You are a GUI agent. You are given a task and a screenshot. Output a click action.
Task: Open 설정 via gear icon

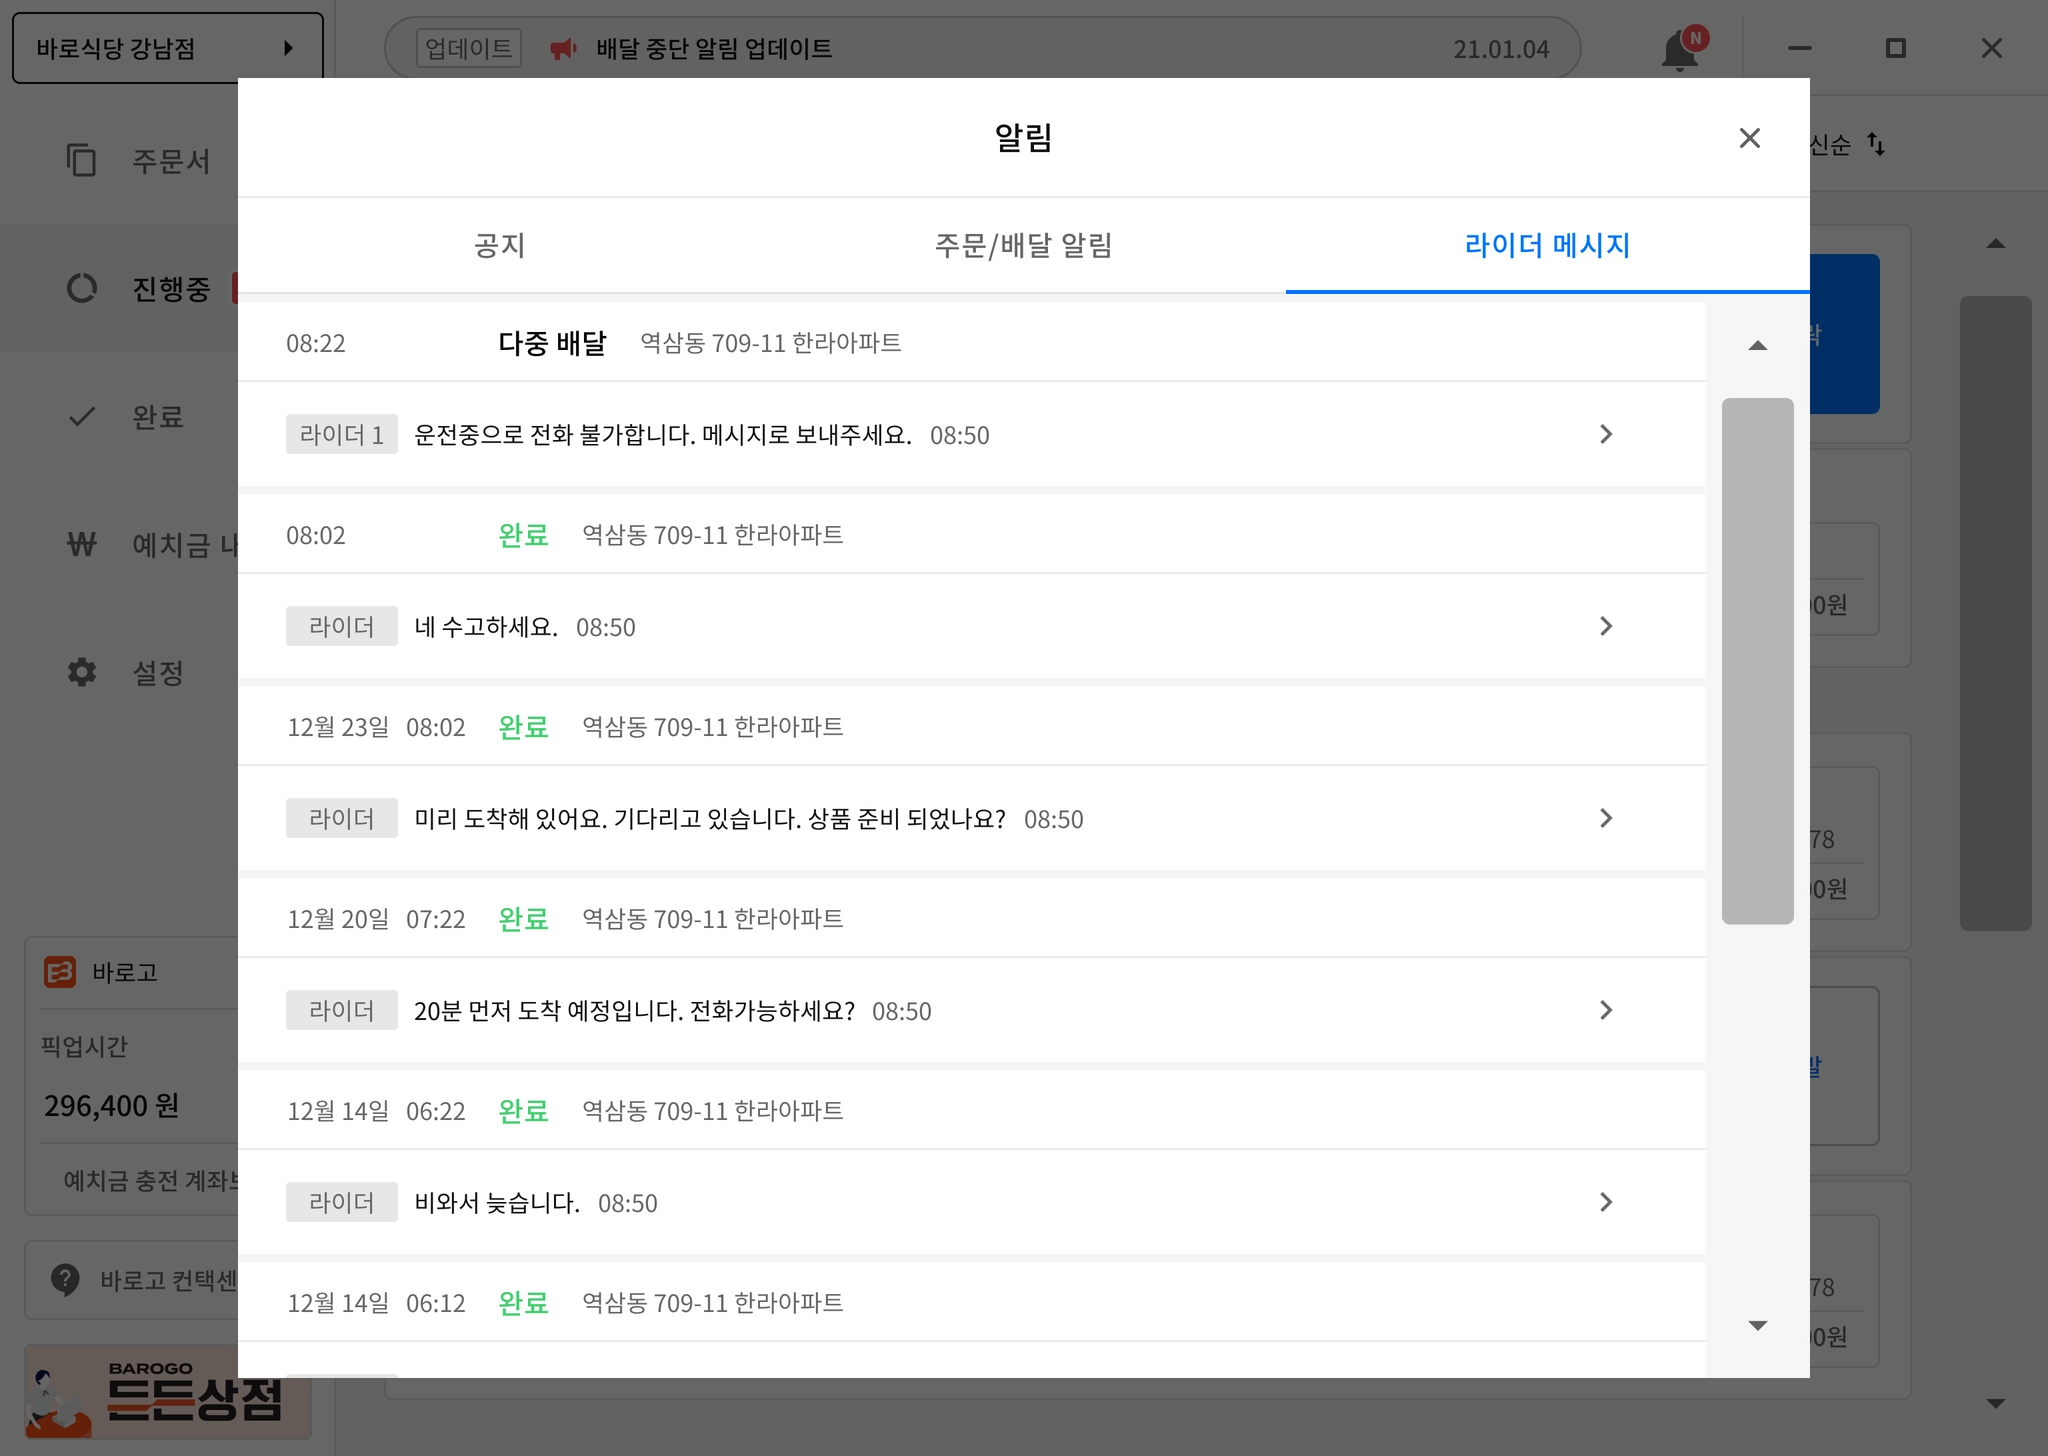point(81,672)
